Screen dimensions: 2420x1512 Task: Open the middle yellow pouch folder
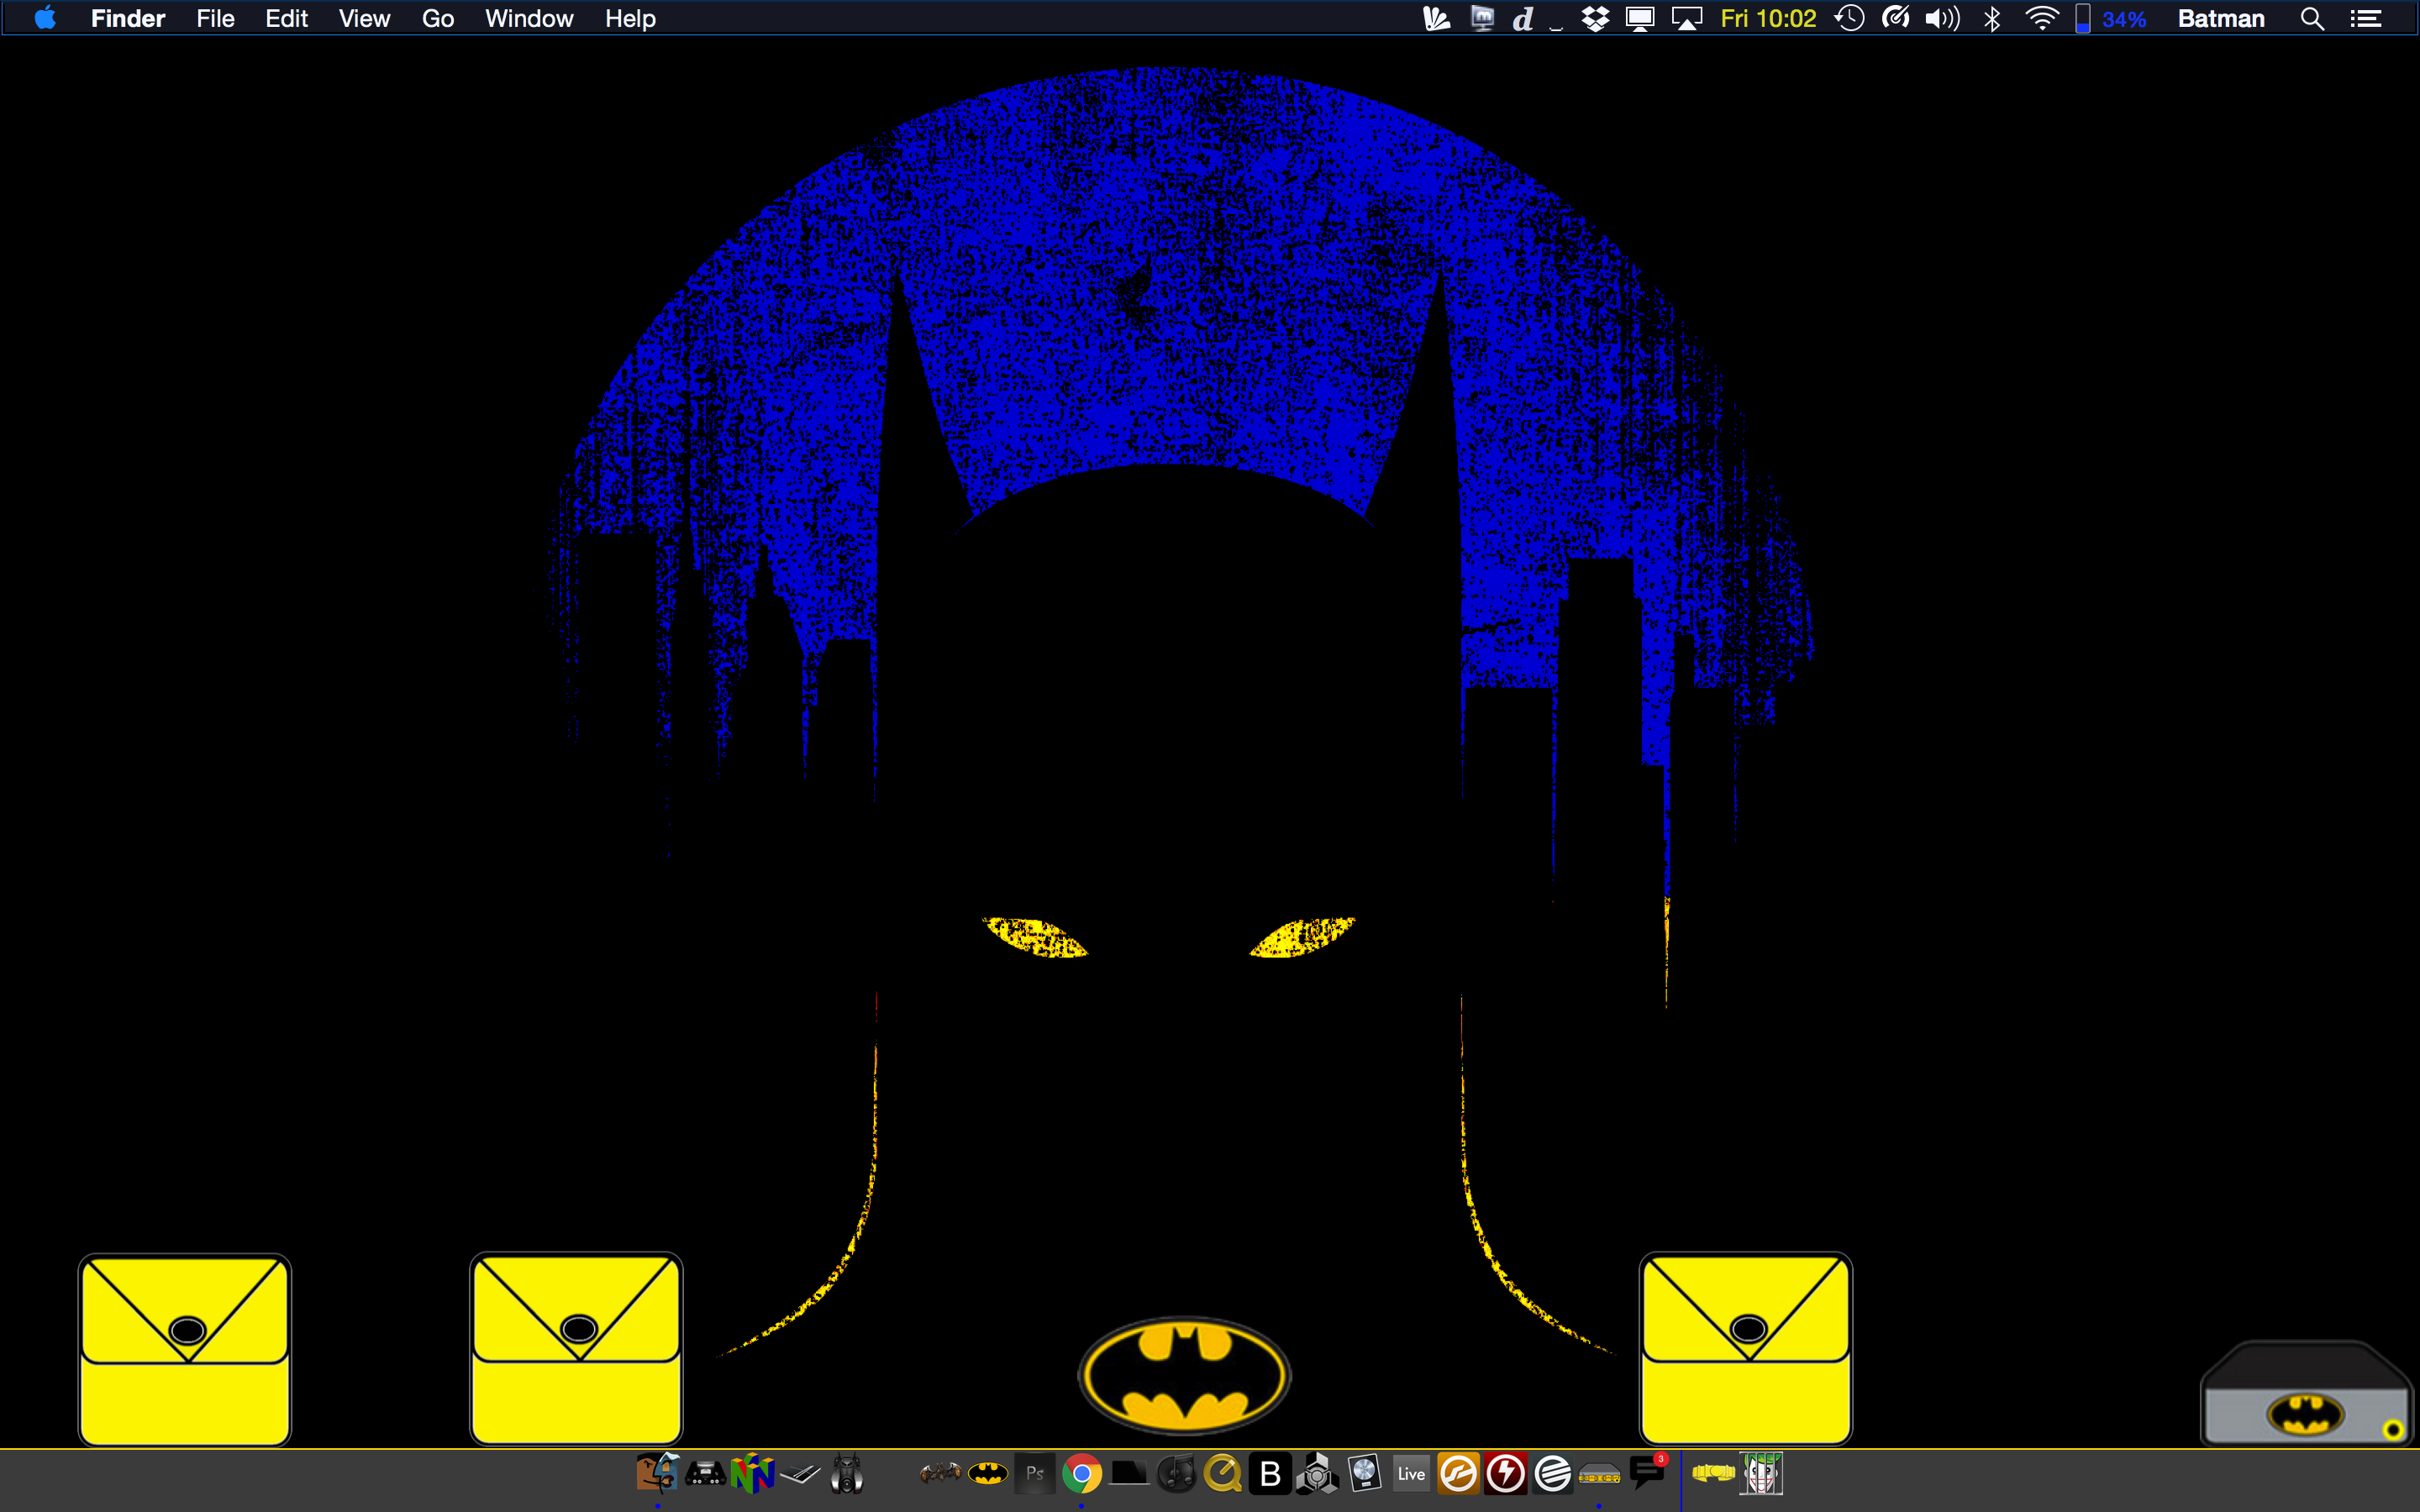click(x=576, y=1348)
